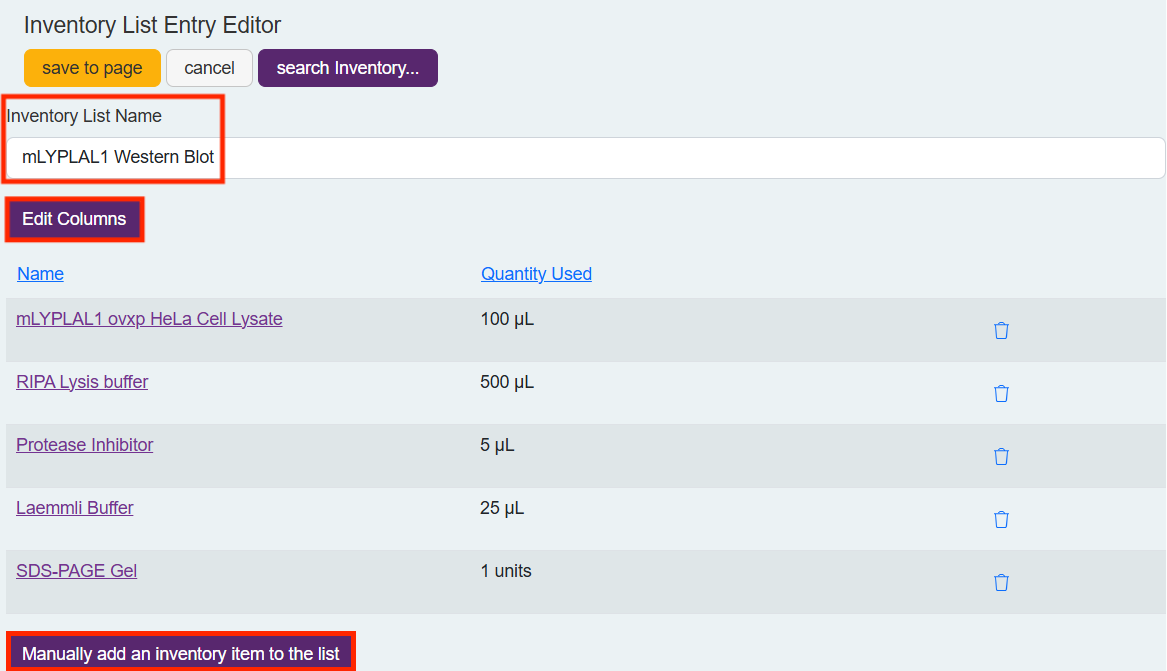The height and width of the screenshot is (671, 1167).
Task: Delete the Laemmli Buffer row
Action: (1001, 519)
